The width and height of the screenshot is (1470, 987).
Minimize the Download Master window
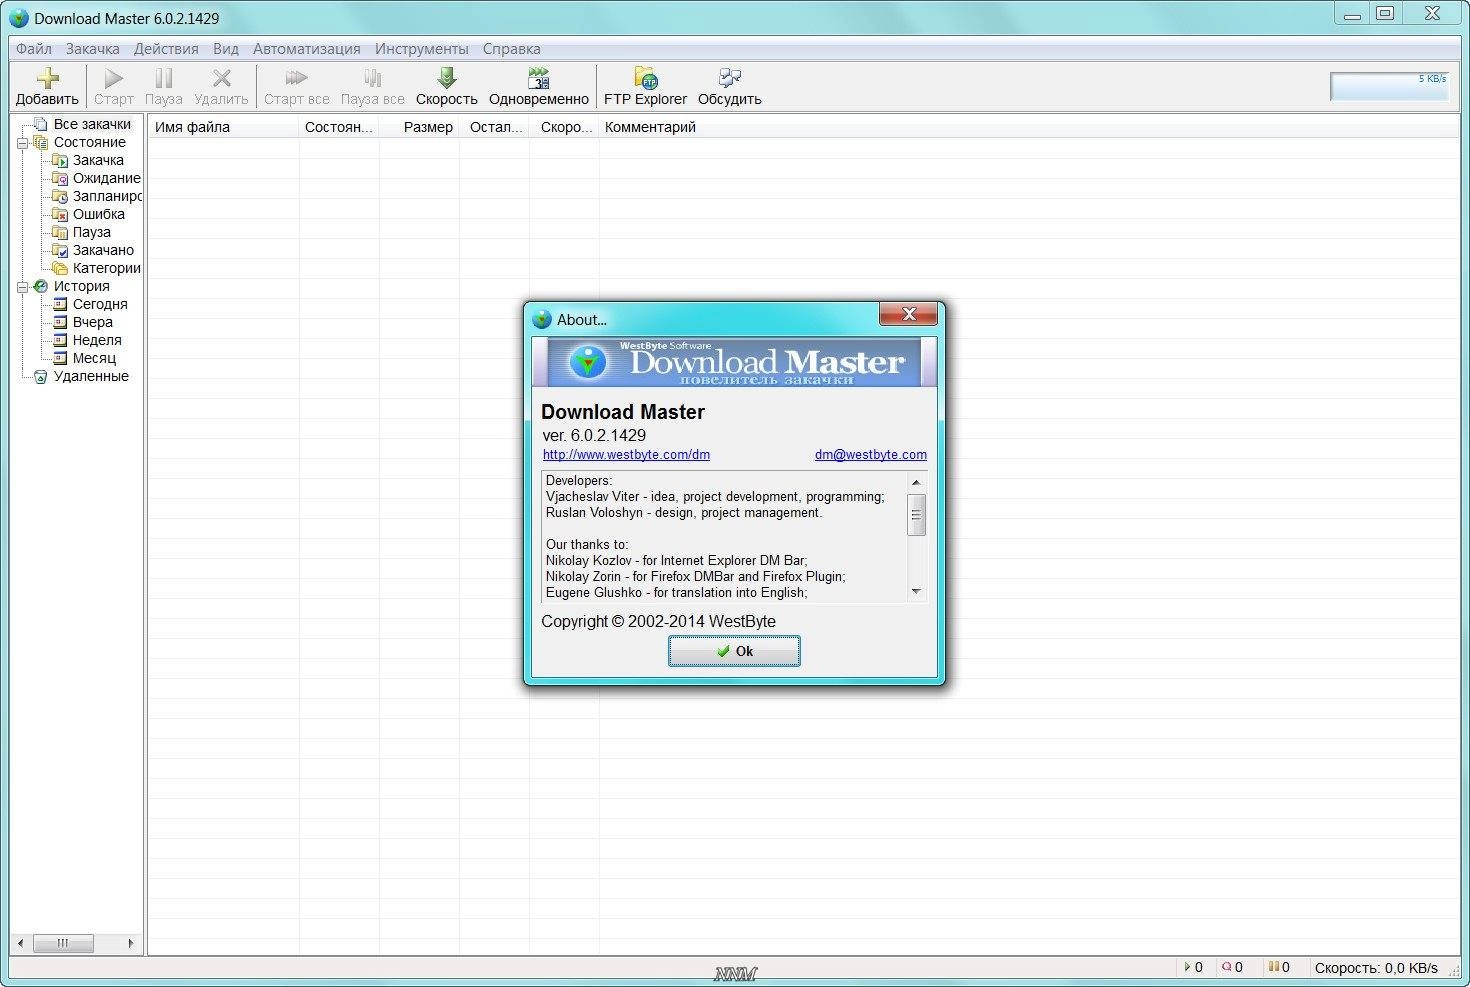(1351, 14)
